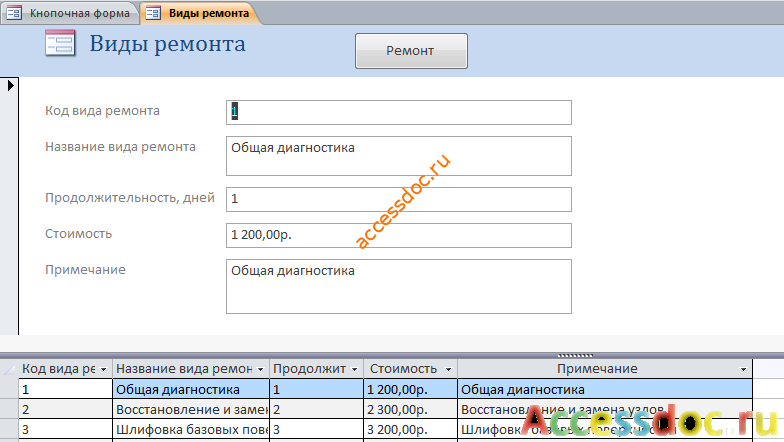The width and height of the screenshot is (784, 442).
Task: Click the form icon beside Виды ремонта header
Action: [x=60, y=44]
